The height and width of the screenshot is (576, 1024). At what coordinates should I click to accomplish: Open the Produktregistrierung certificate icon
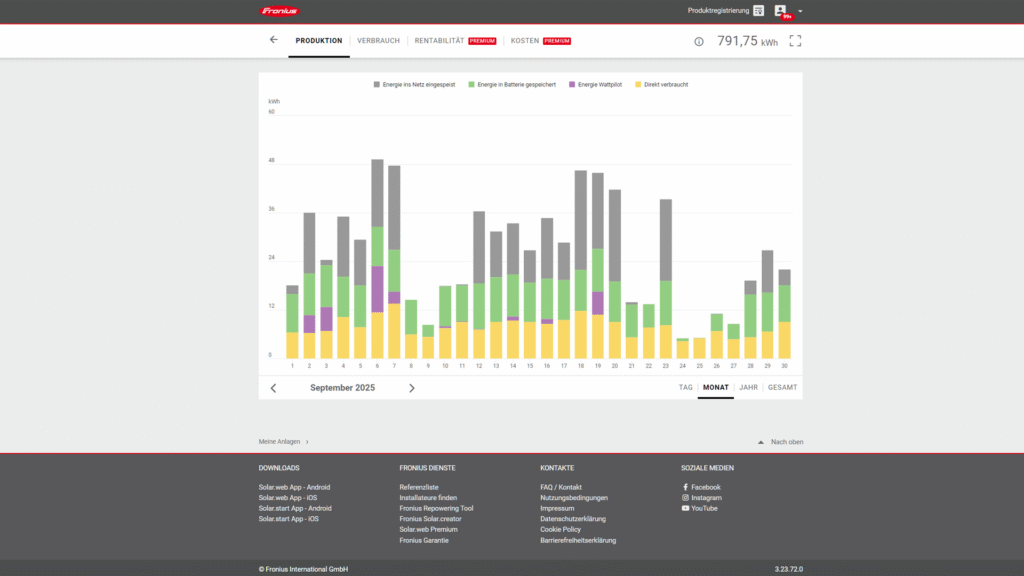(x=758, y=11)
